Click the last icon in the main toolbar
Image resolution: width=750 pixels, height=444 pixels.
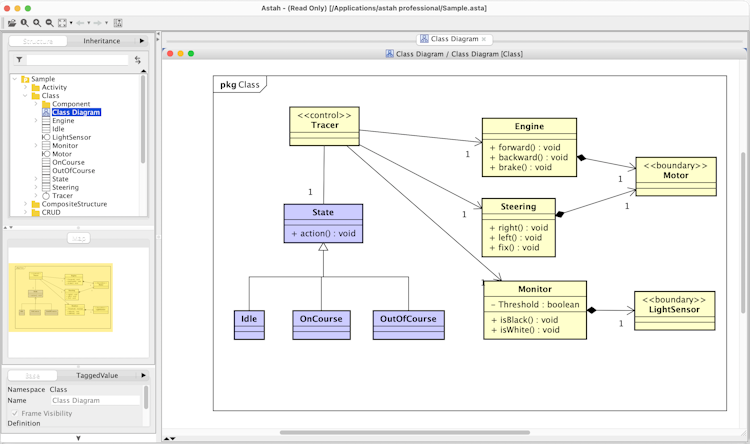(118, 22)
